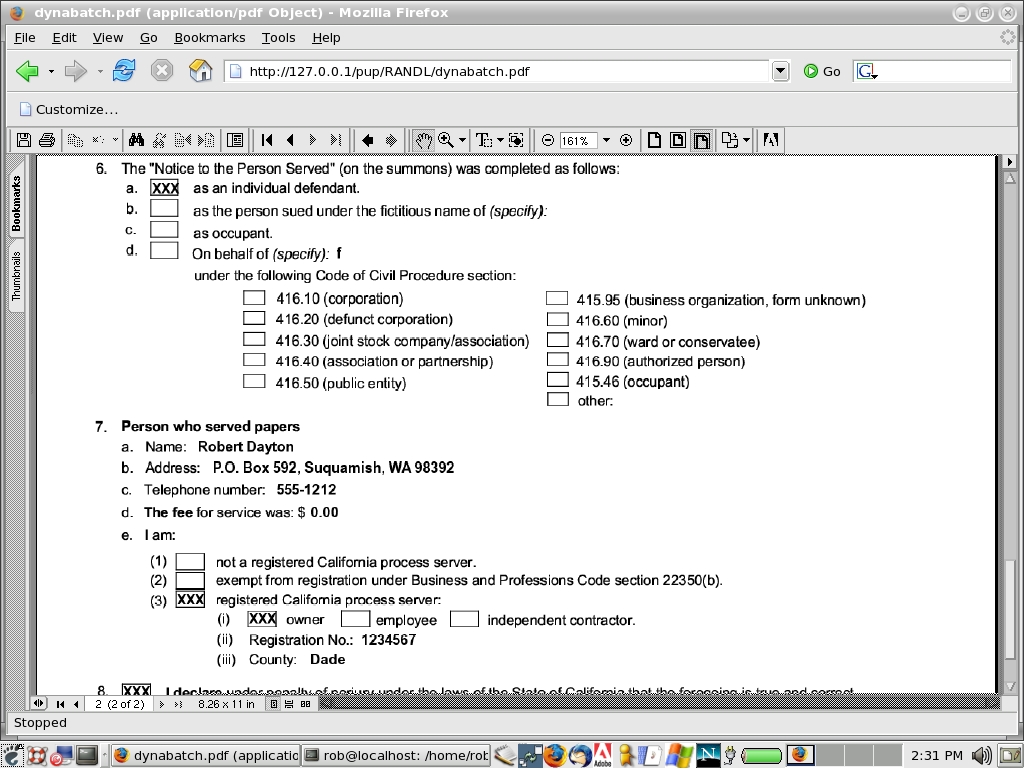This screenshot has width=1024, height=768.
Task: Expand the URL address bar dropdown
Action: pyautogui.click(x=781, y=71)
